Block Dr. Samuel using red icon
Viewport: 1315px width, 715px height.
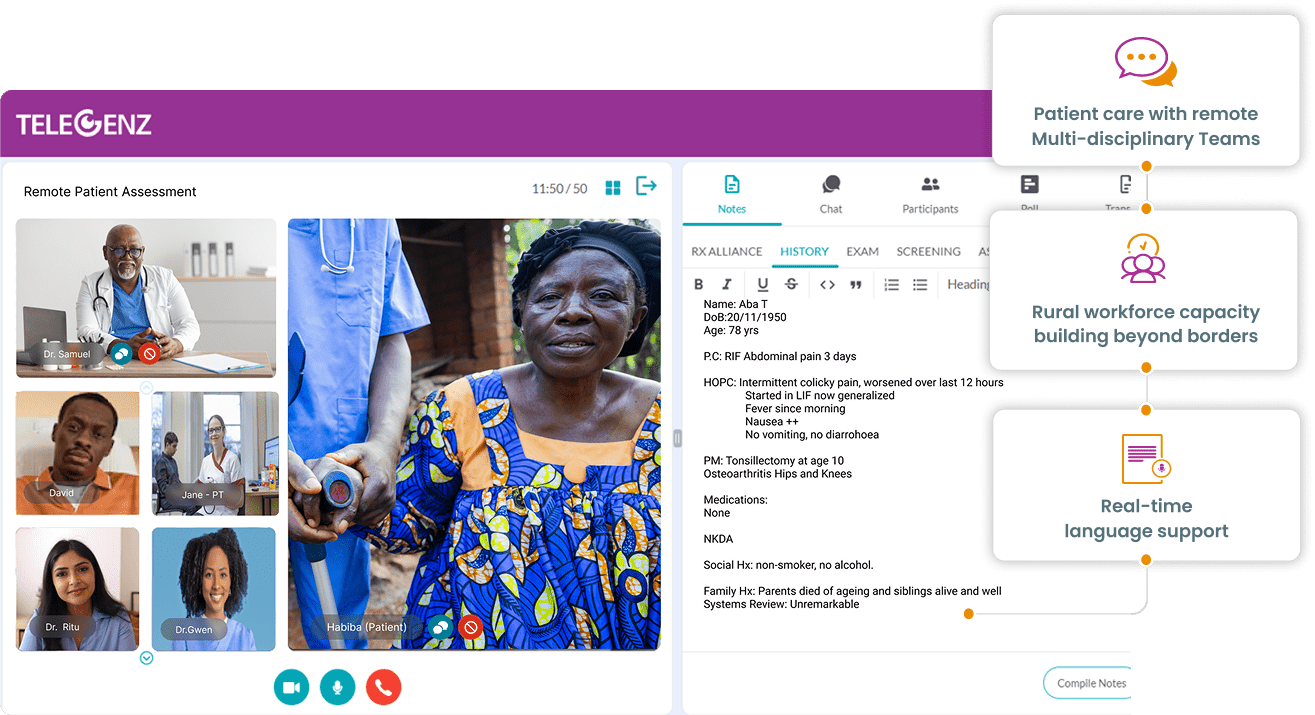149,353
